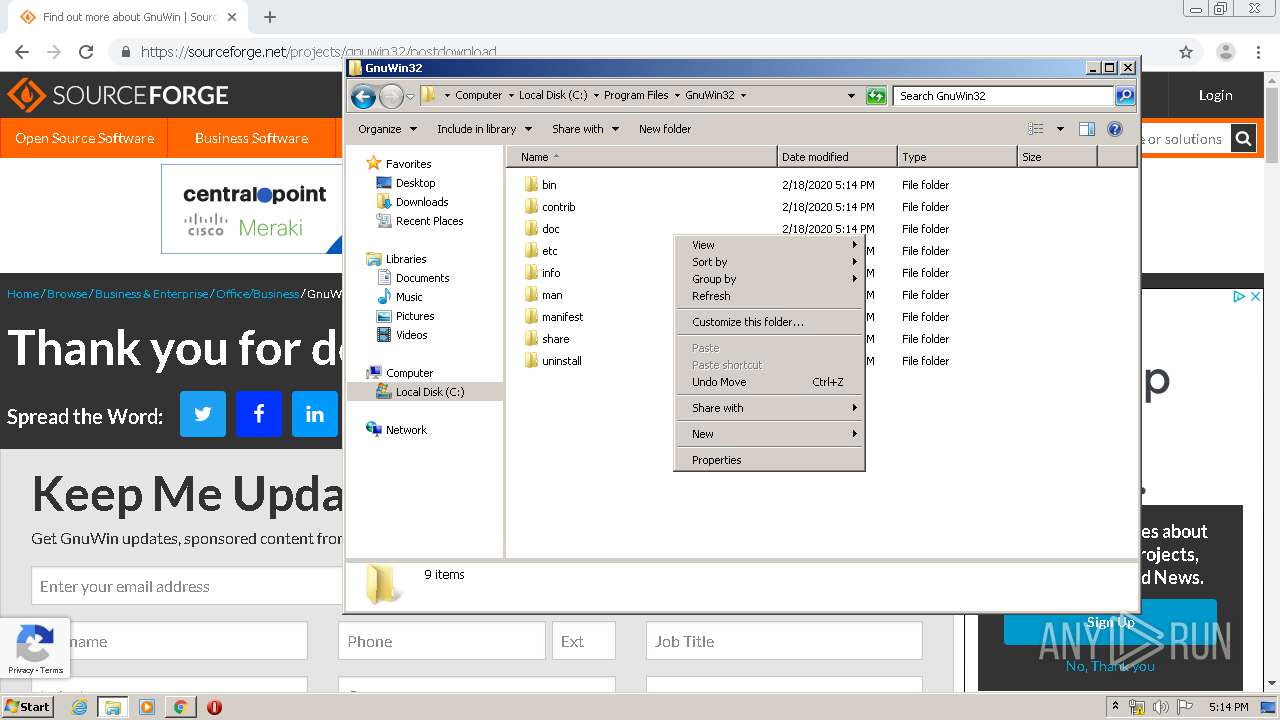The image size is (1280, 720).
Task: Open Internet Explorer from taskbar
Action: coord(79,707)
